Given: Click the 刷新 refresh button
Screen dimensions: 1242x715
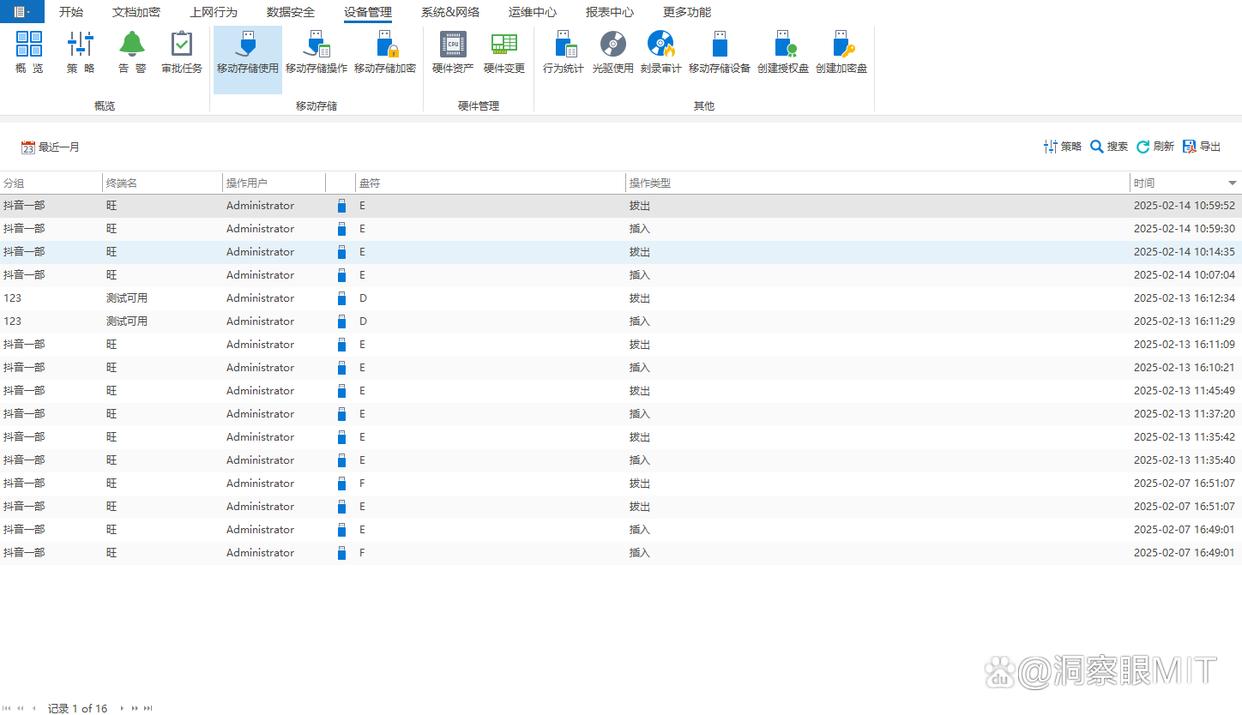Looking at the screenshot, I should (x=1155, y=146).
